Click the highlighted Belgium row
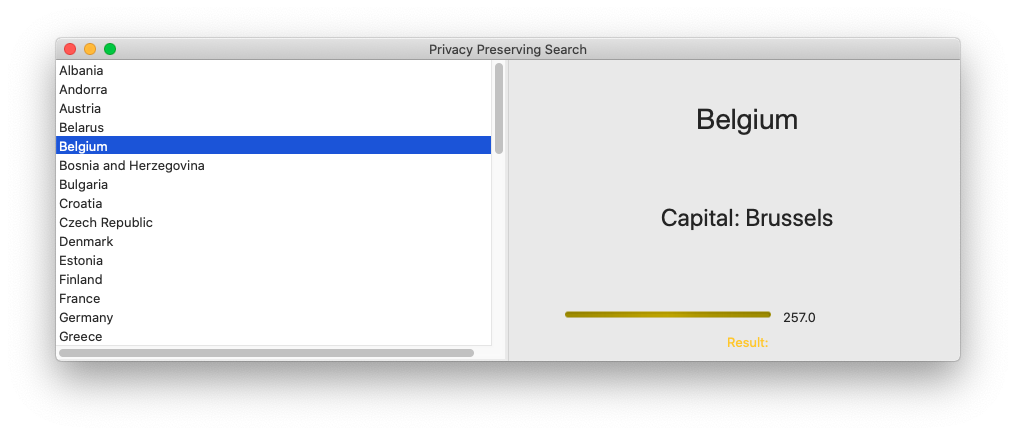The image size is (1016, 435). tap(83, 147)
